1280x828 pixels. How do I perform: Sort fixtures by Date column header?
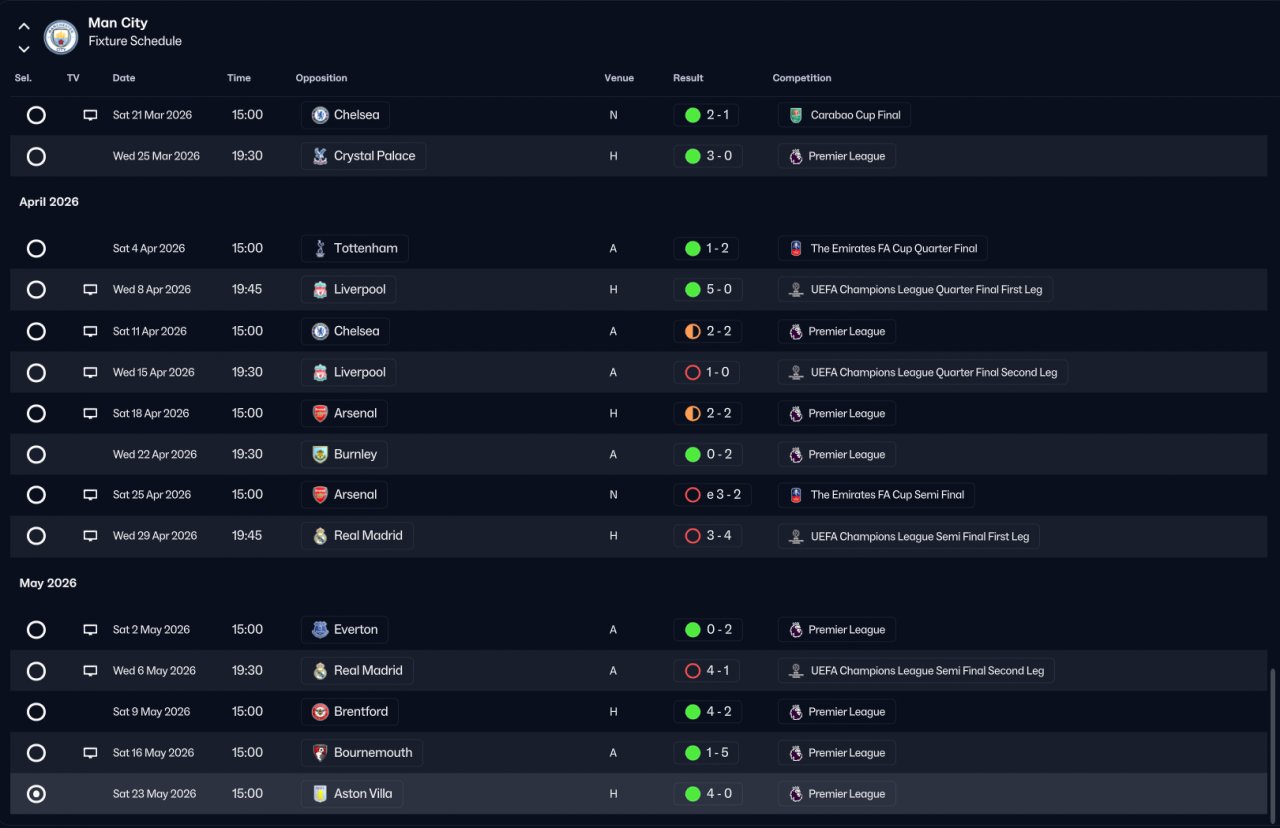click(124, 78)
